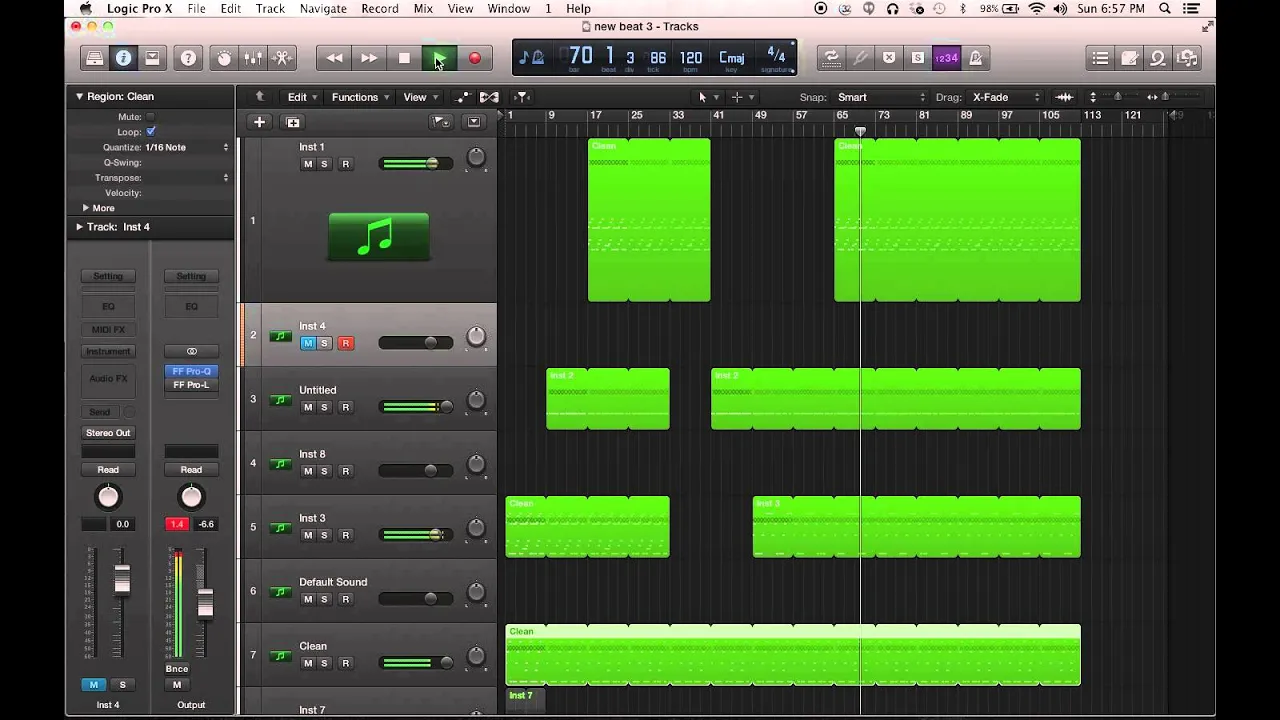Open the Drag X-Fade dropdown

pyautogui.click(x=1006, y=97)
